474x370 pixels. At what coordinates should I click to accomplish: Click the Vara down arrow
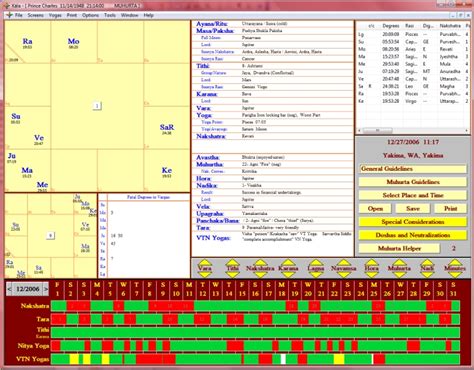click(x=205, y=274)
